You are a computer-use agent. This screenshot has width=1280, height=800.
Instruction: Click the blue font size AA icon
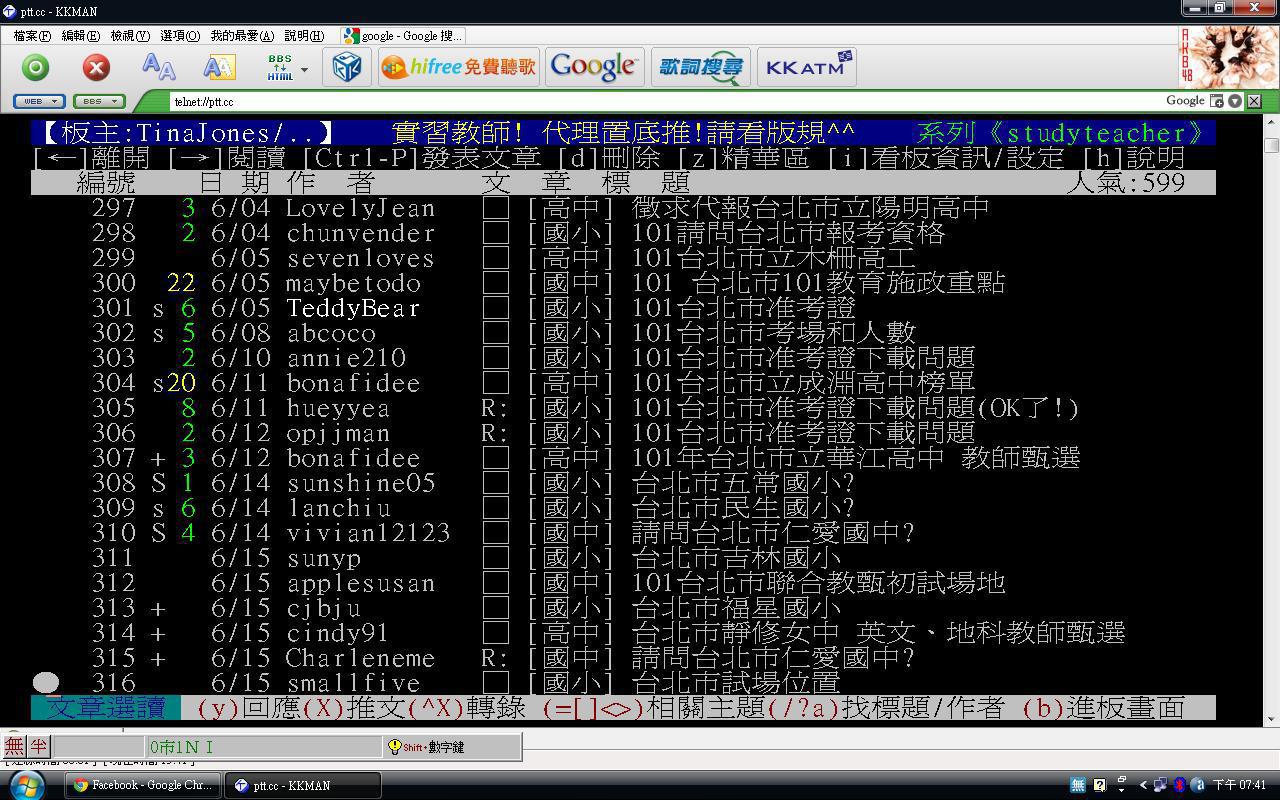tap(158, 67)
